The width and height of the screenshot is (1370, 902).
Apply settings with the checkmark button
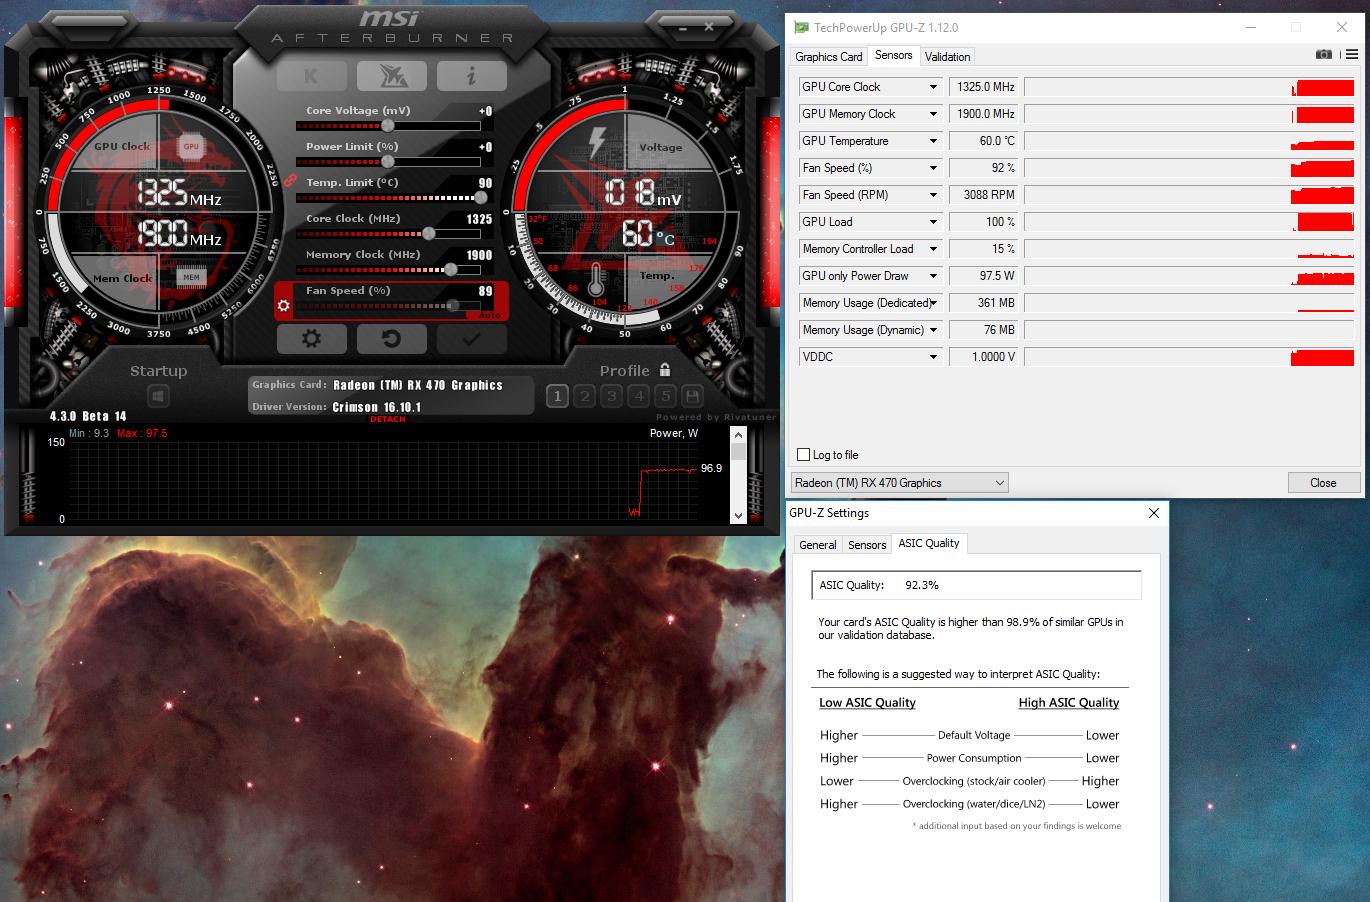tap(471, 339)
